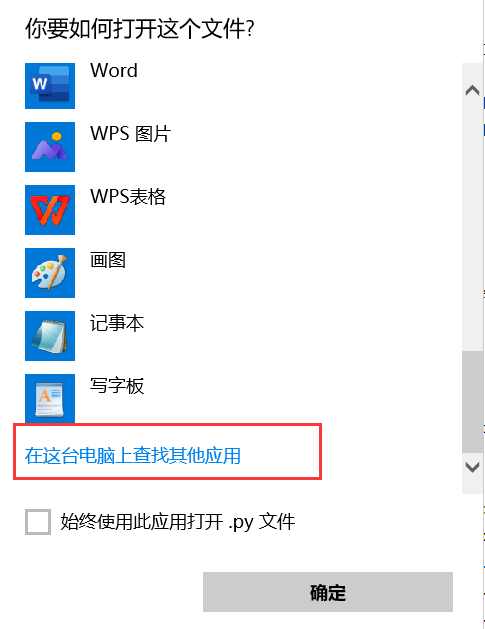Viewport: 485px width, 629px height.
Task: Select the Word list entry label
Action: [x=114, y=71]
